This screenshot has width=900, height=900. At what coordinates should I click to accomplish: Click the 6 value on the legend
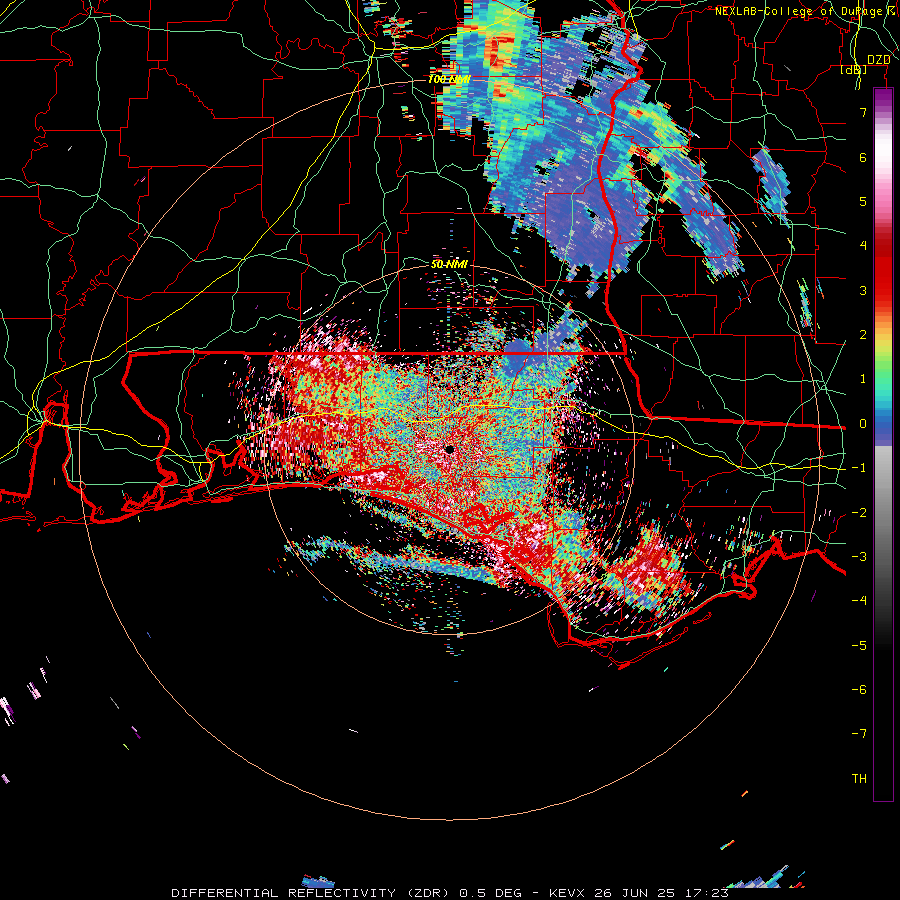[x=863, y=157]
